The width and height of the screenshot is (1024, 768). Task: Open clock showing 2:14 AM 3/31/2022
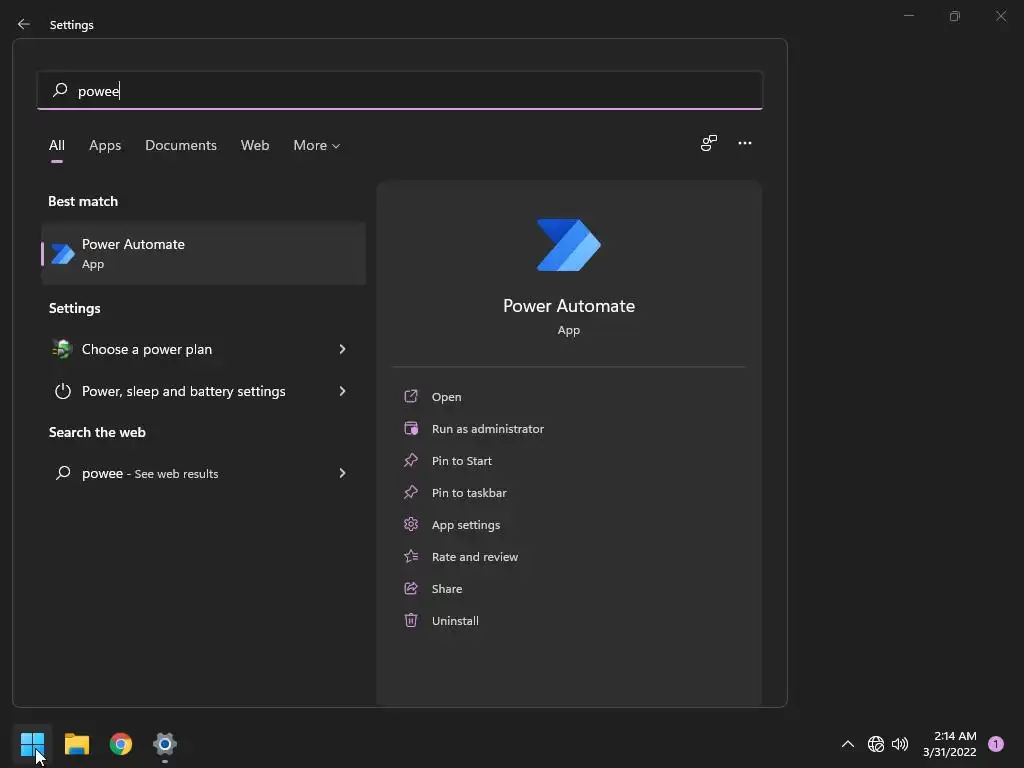click(x=950, y=744)
